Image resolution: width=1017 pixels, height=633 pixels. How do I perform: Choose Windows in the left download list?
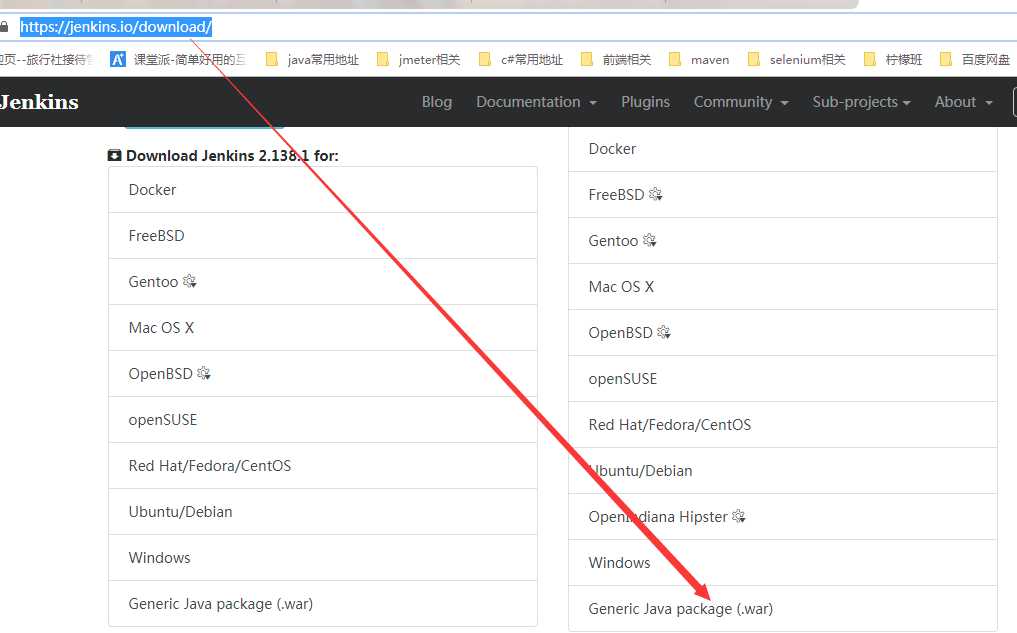[x=323, y=558]
